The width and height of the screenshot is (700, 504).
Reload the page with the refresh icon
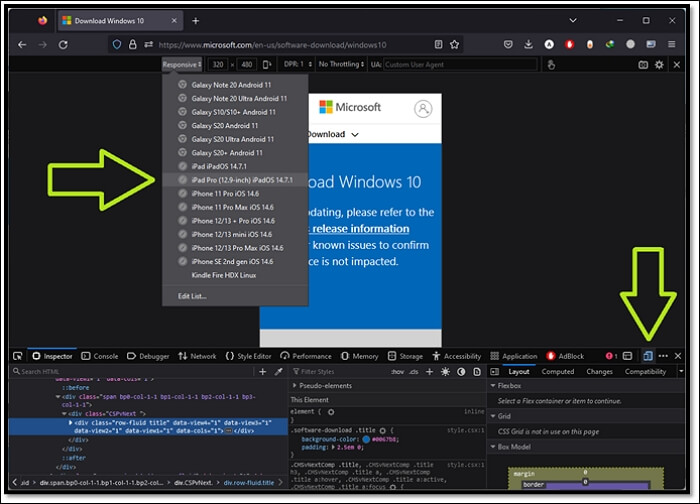[x=64, y=44]
